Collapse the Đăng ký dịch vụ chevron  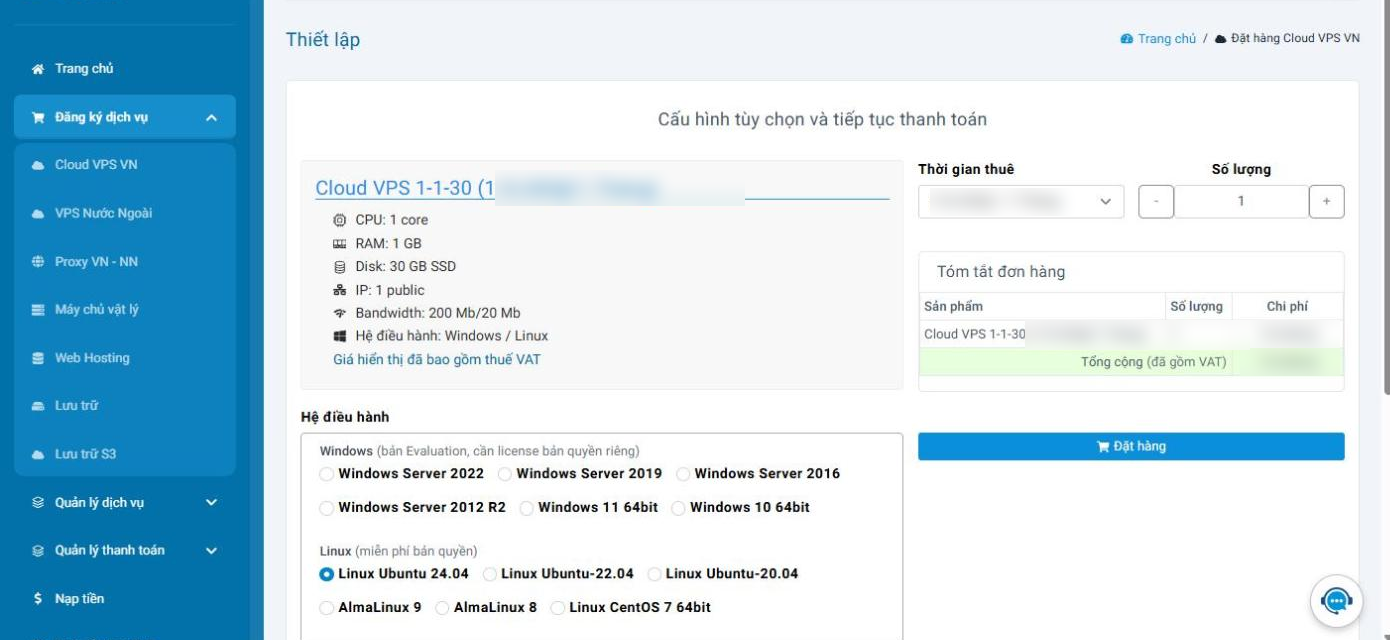211,118
